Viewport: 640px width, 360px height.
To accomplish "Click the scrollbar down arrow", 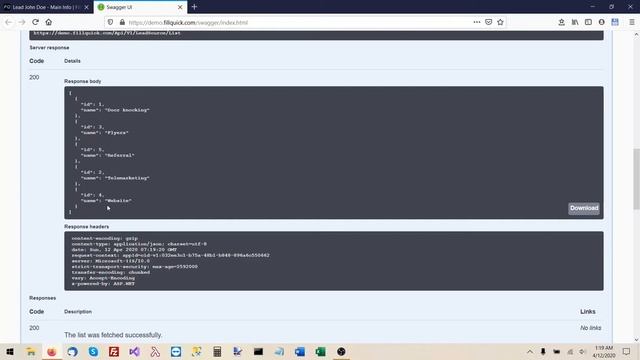I will (x=636, y=340).
